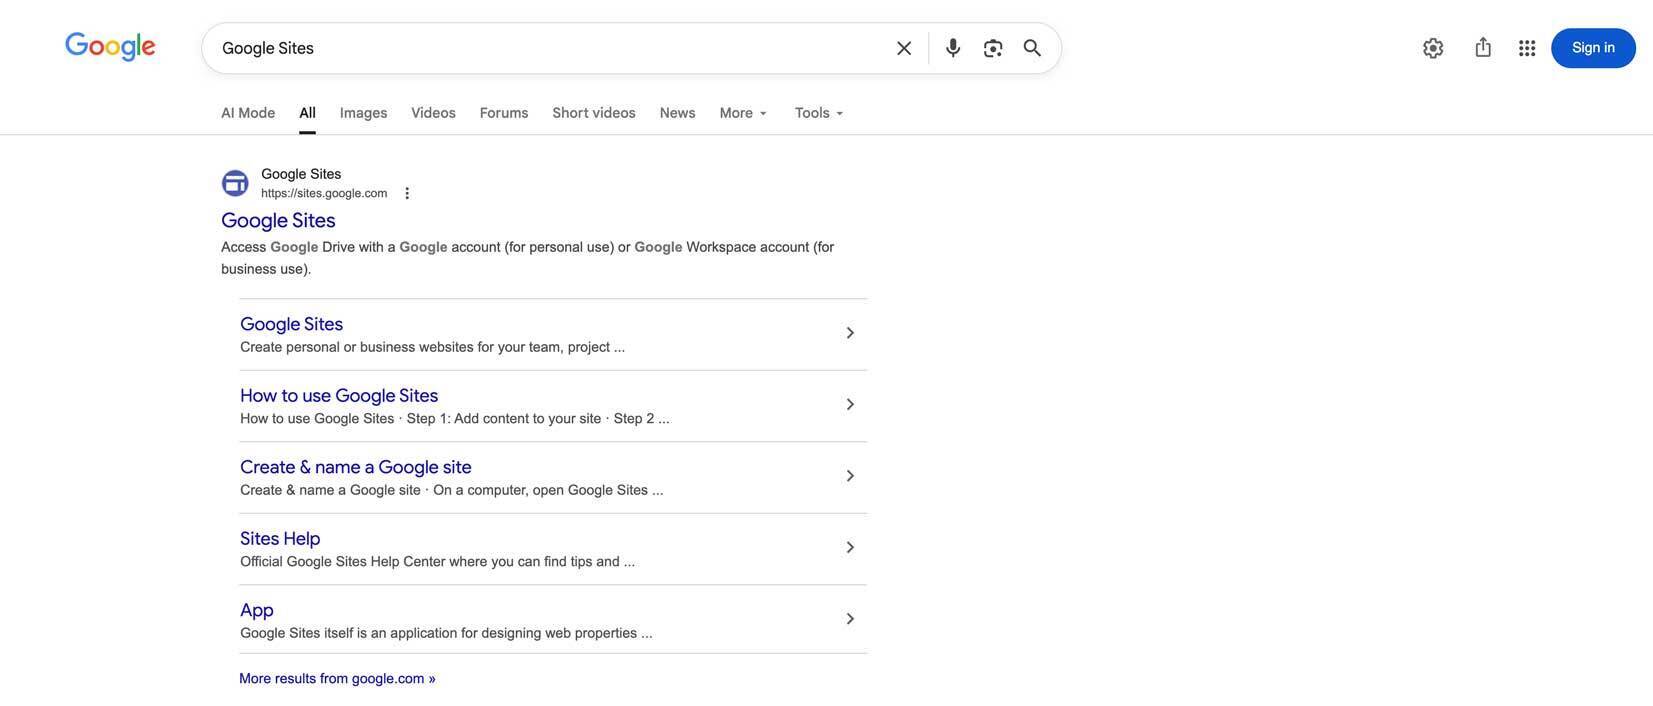Start voice search with microphone icon
Image resolution: width=1653 pixels, height=706 pixels.
click(x=953, y=48)
